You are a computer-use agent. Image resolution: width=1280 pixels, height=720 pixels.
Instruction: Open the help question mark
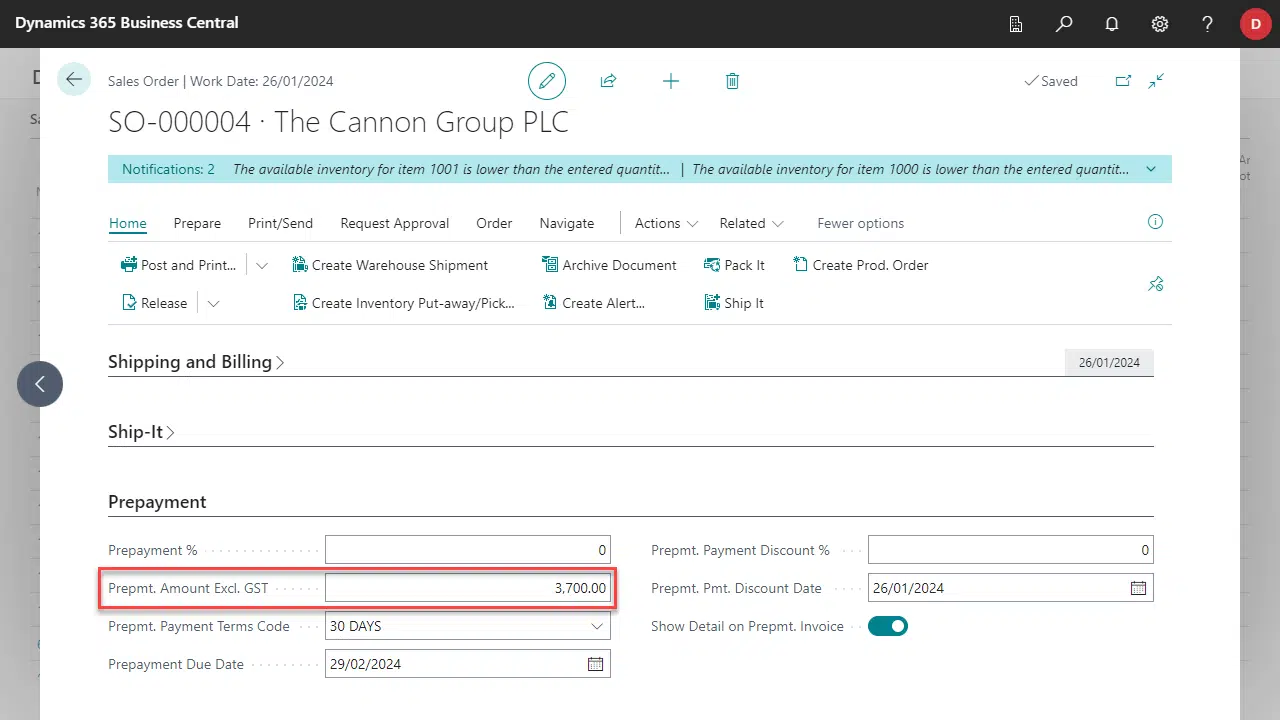[x=1208, y=24]
